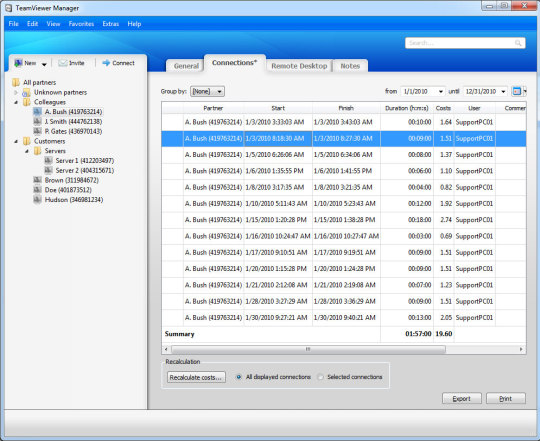
Task: Select the Selected connections radio button
Action: pos(320,377)
